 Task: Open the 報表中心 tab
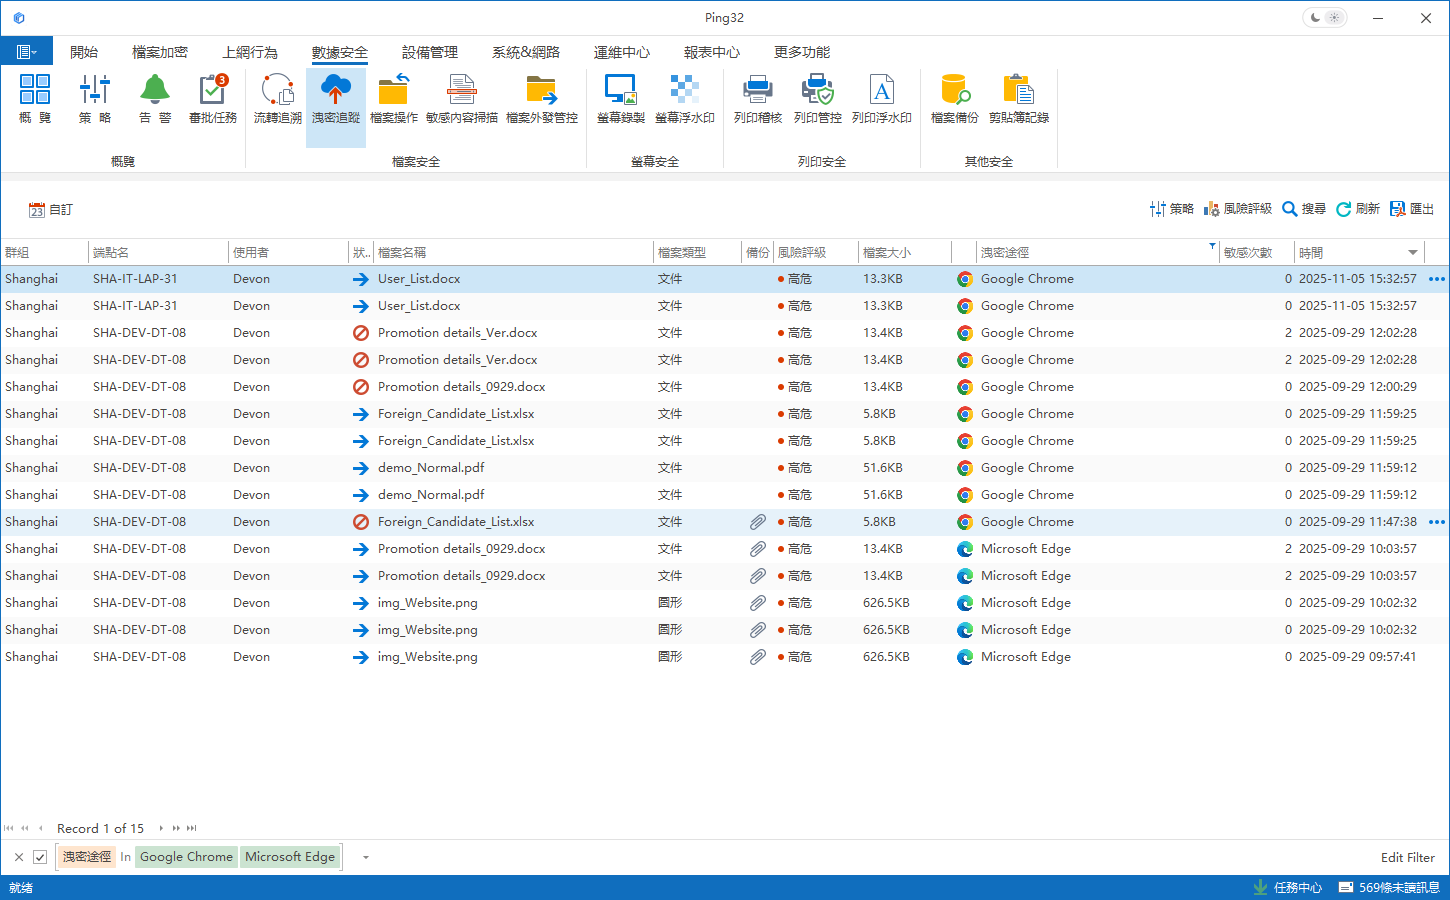click(711, 52)
